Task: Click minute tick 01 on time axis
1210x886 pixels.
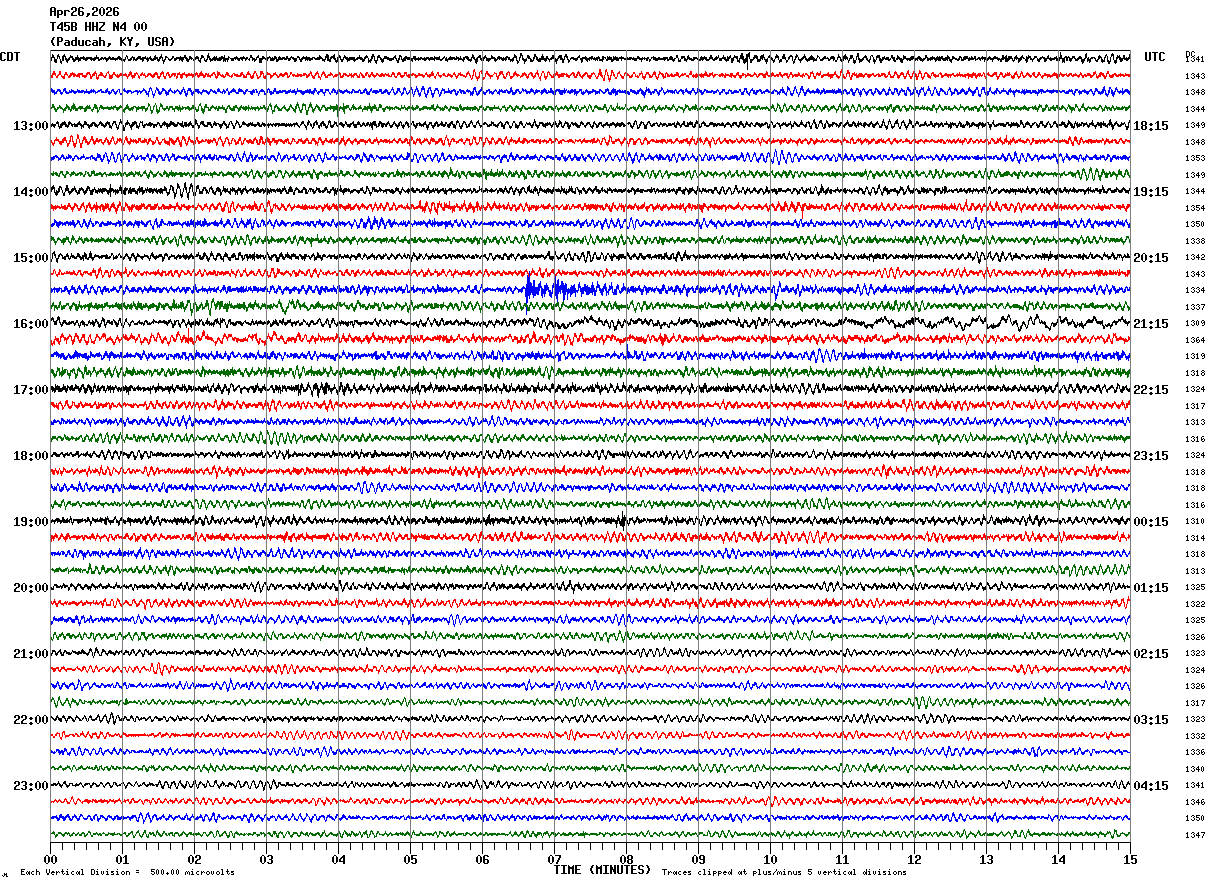Action: tap(122, 859)
